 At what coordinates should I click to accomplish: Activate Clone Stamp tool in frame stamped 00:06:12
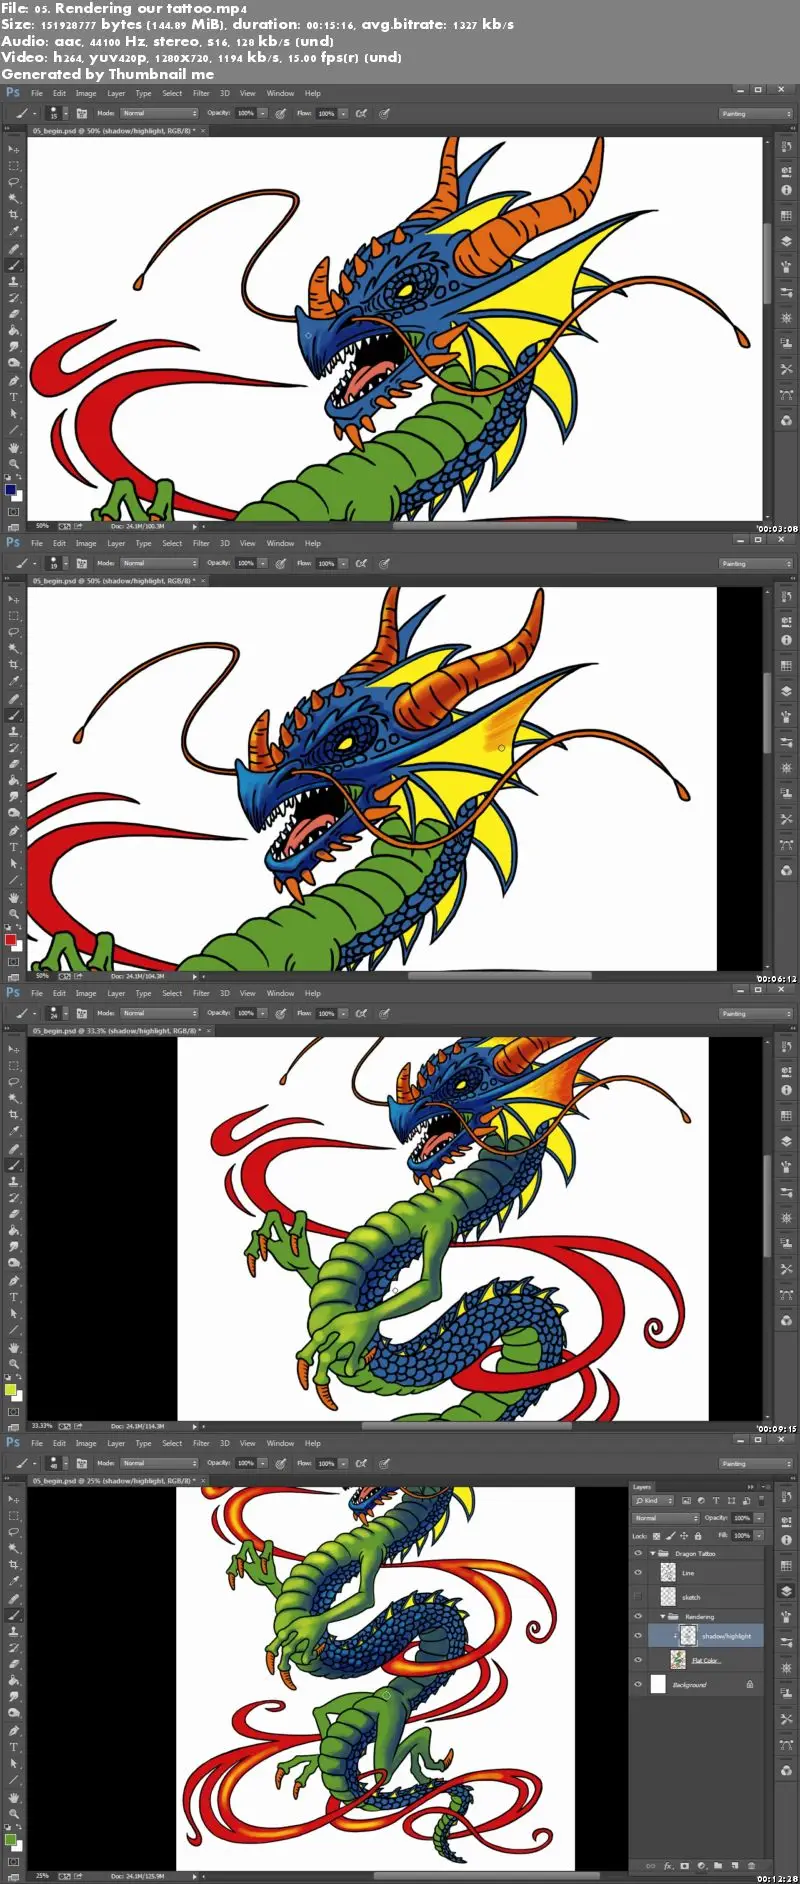(x=14, y=732)
